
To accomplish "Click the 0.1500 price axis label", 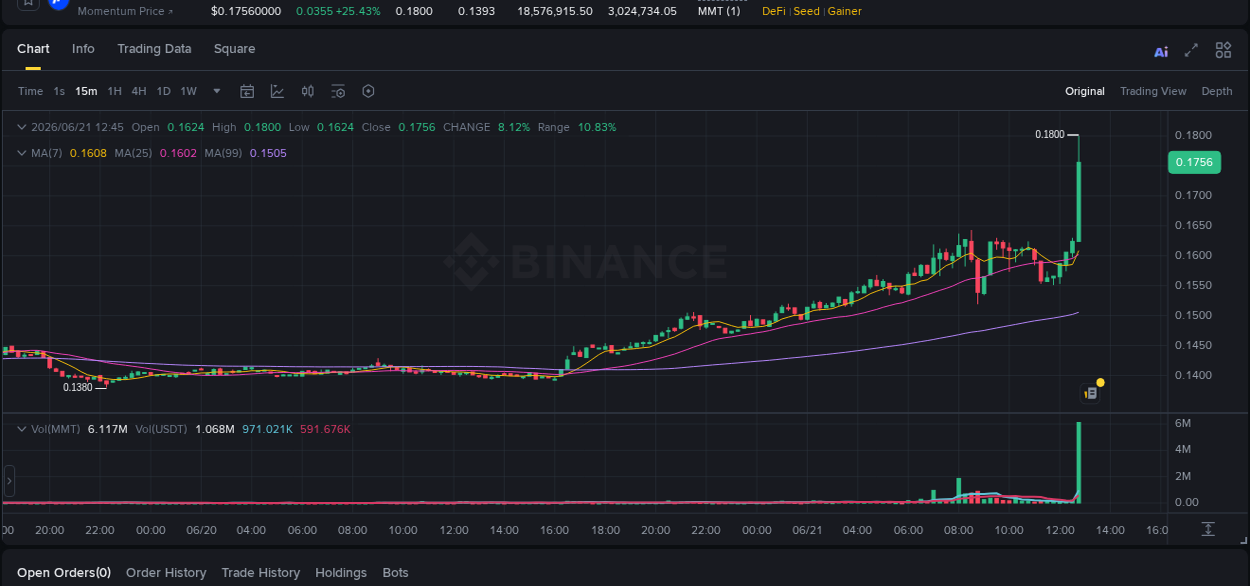I will pos(1193,315).
